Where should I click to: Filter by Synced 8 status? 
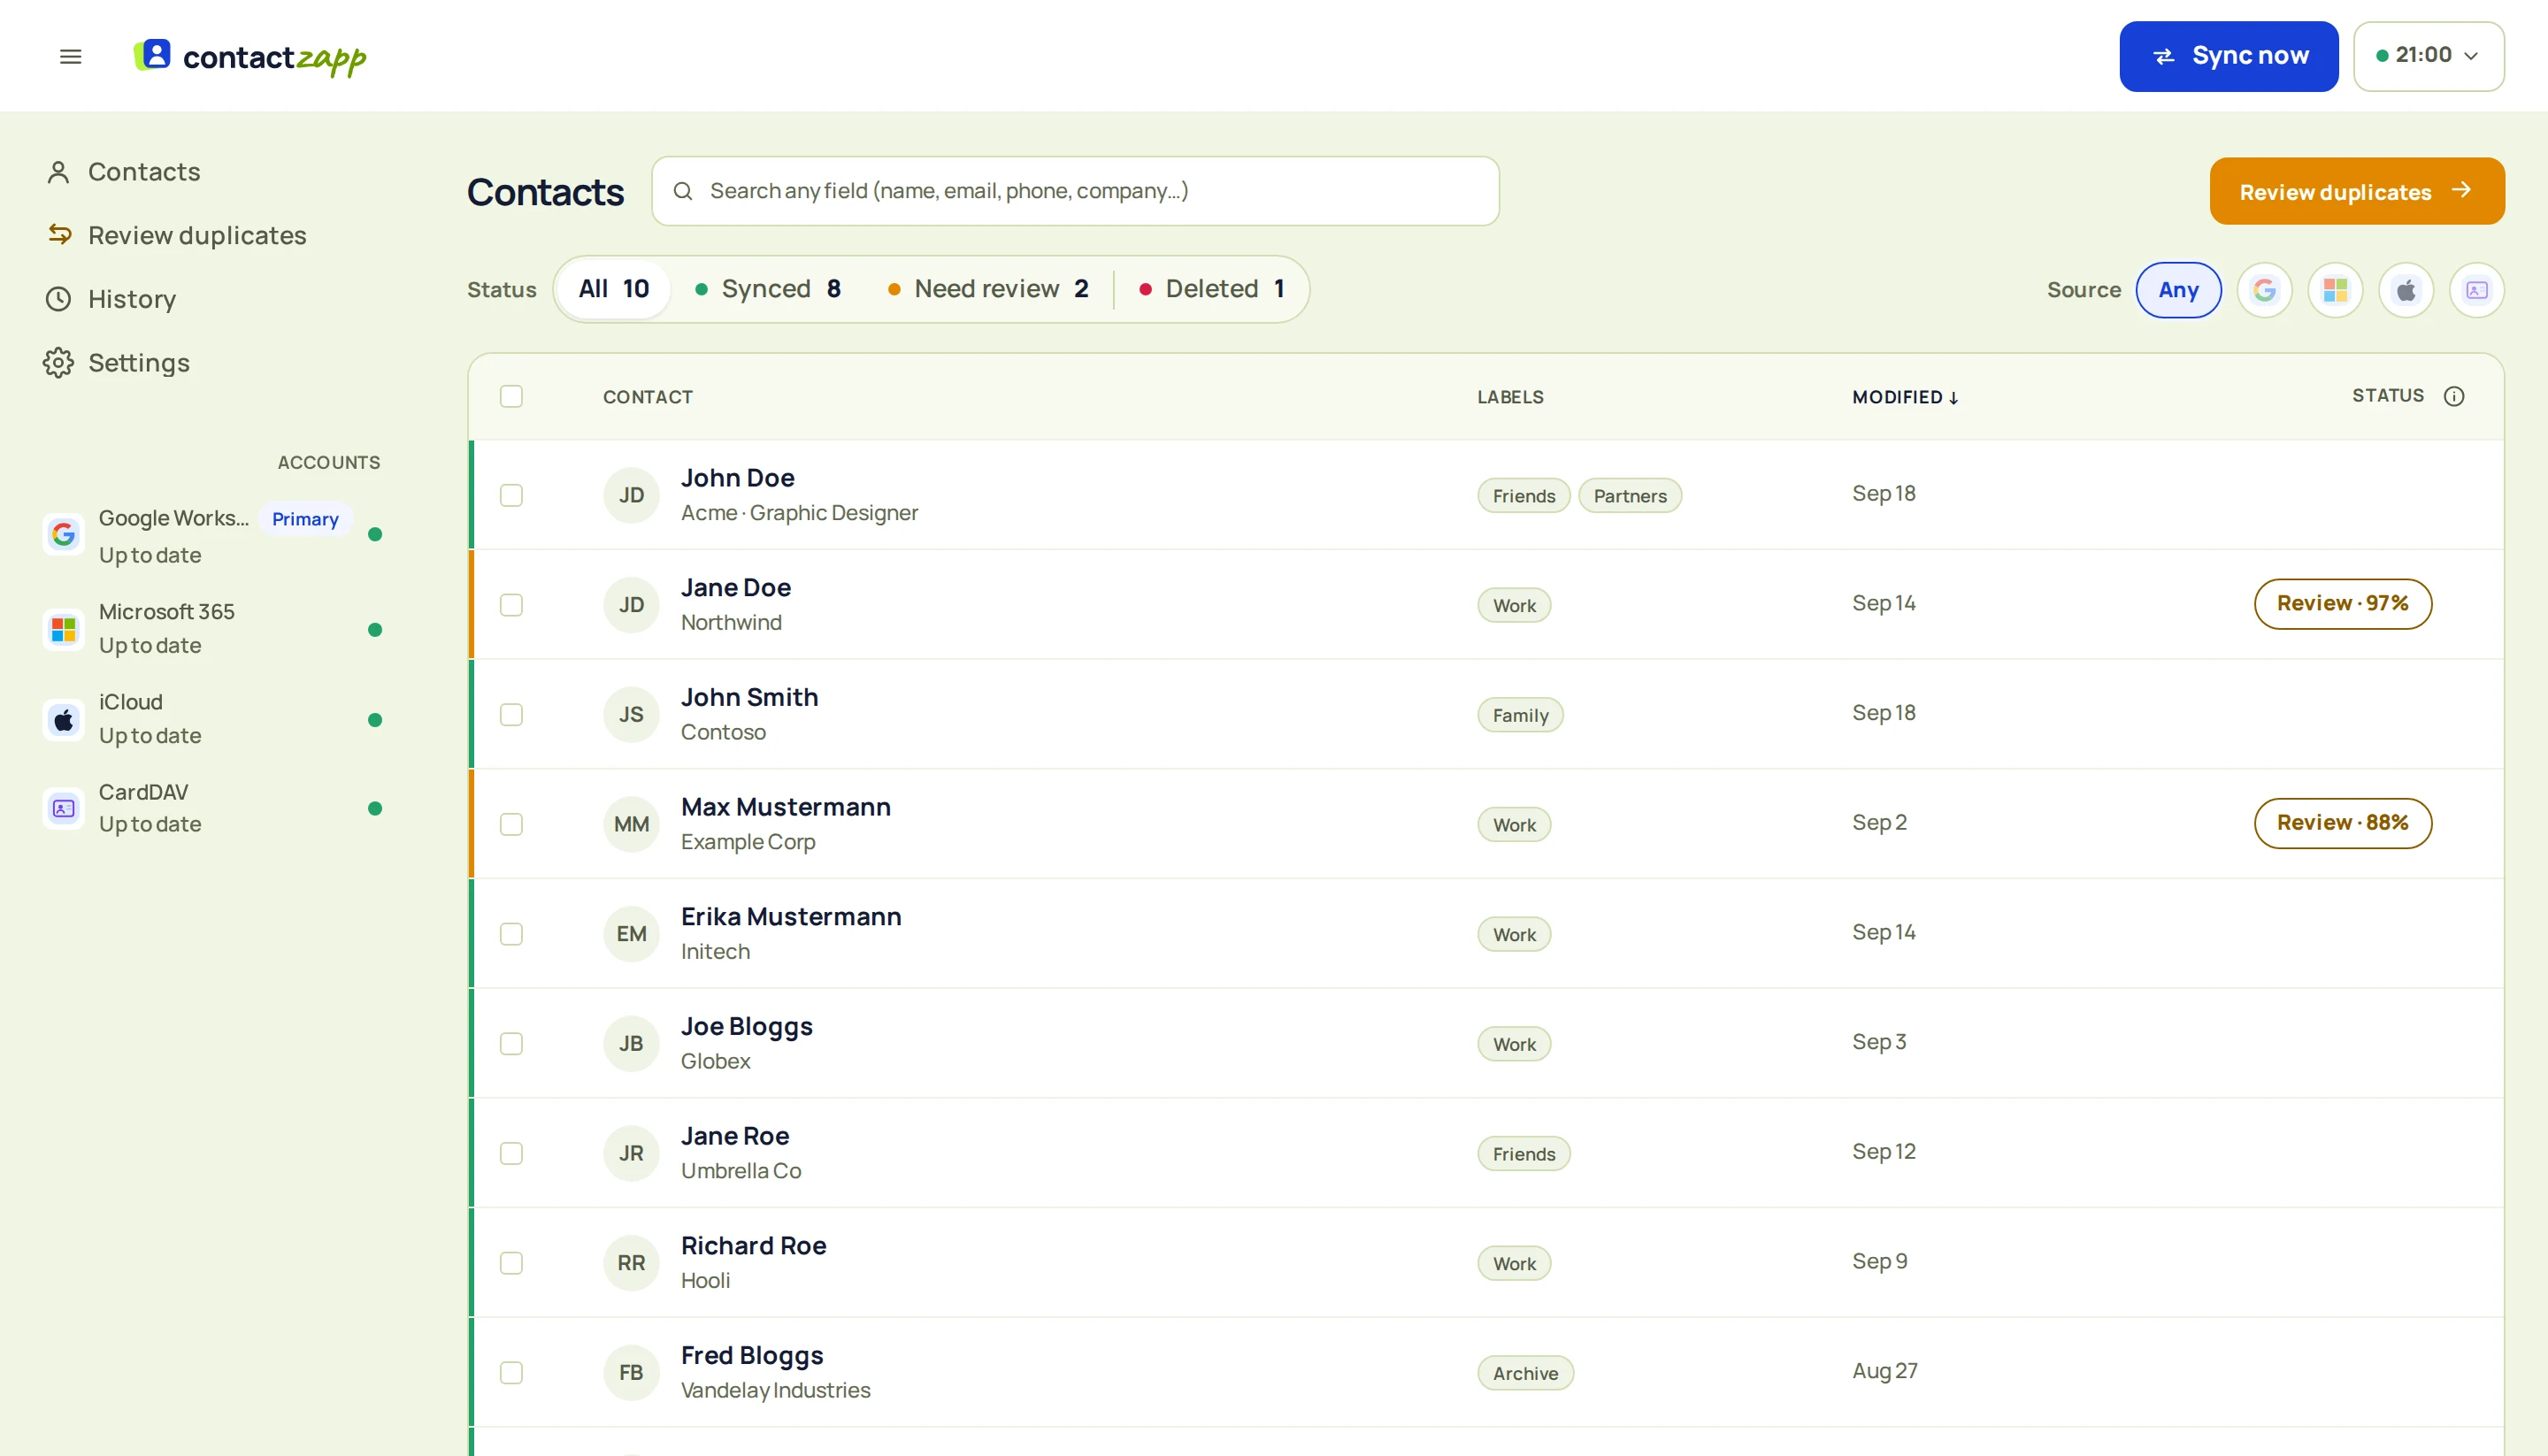click(767, 289)
